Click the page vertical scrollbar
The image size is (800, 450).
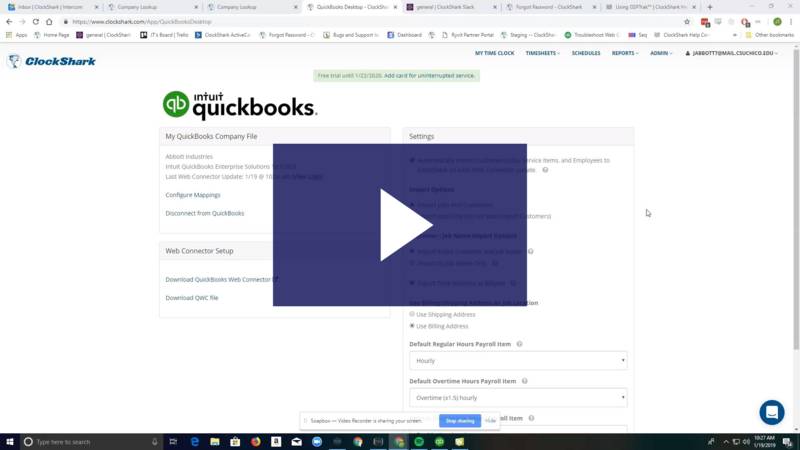(x=796, y=199)
